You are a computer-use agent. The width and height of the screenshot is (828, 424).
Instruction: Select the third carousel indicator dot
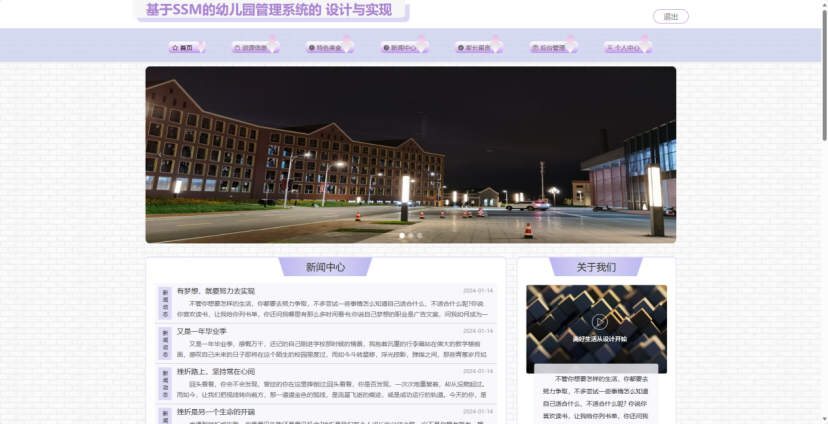[420, 235]
